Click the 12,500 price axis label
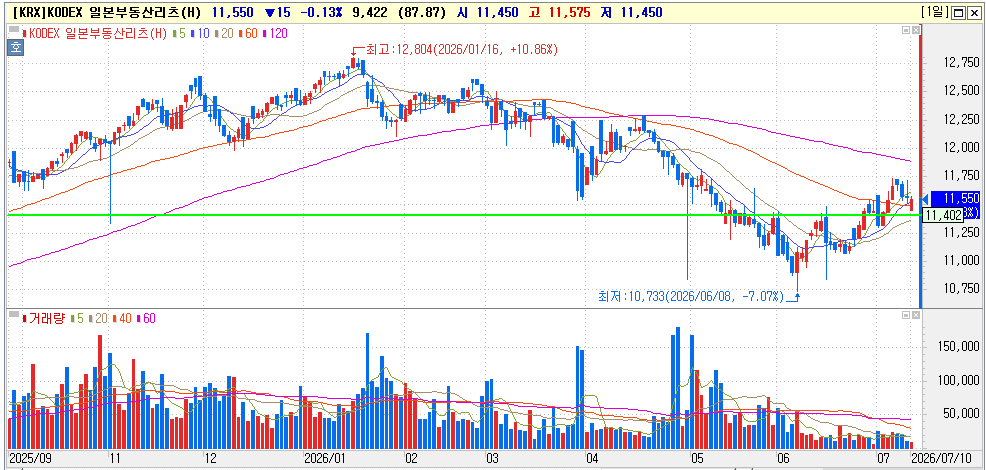 coord(961,91)
